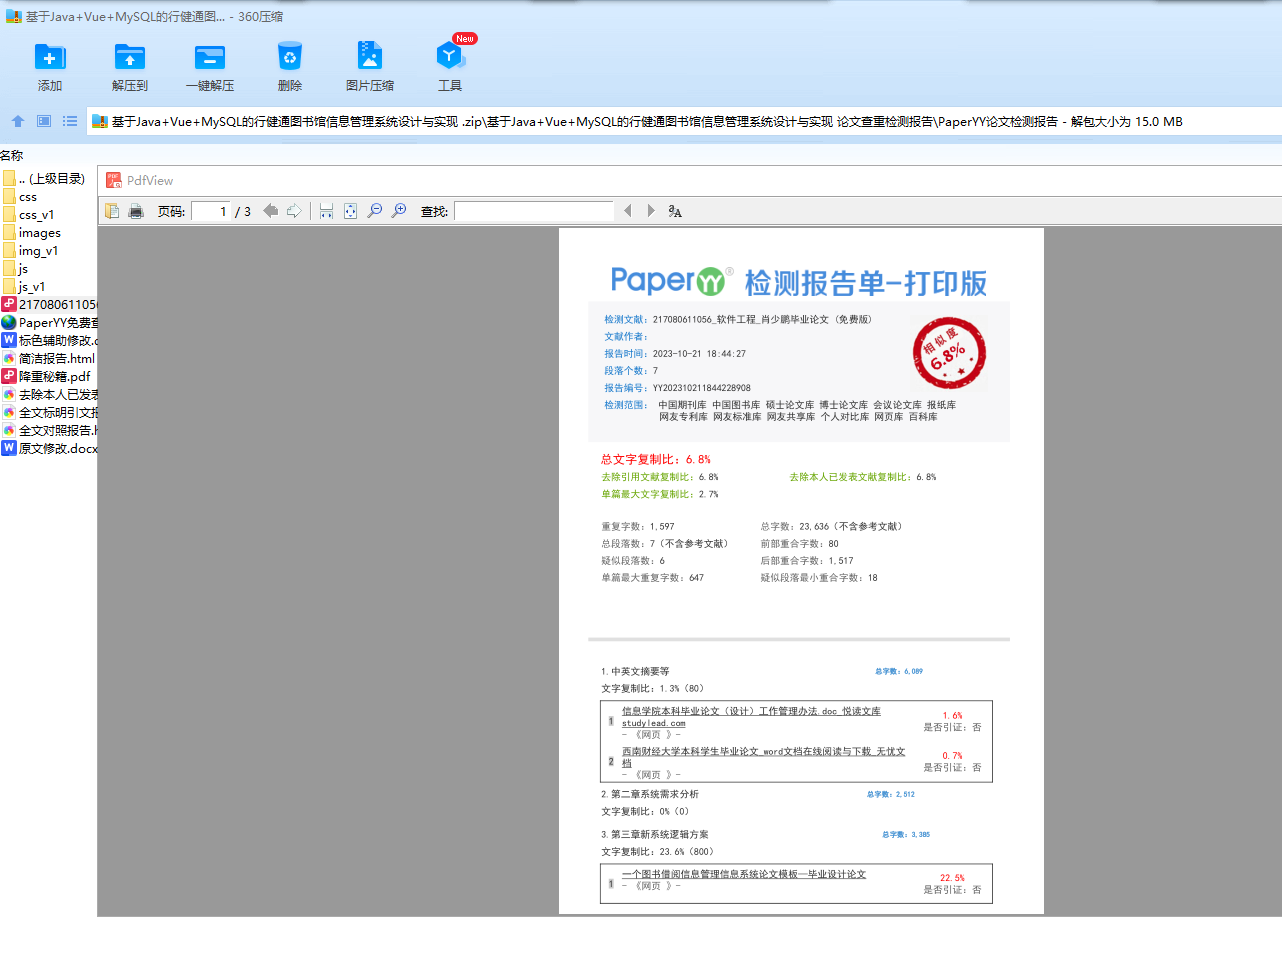
Task: Click the 名称 column header
Action: point(12,155)
